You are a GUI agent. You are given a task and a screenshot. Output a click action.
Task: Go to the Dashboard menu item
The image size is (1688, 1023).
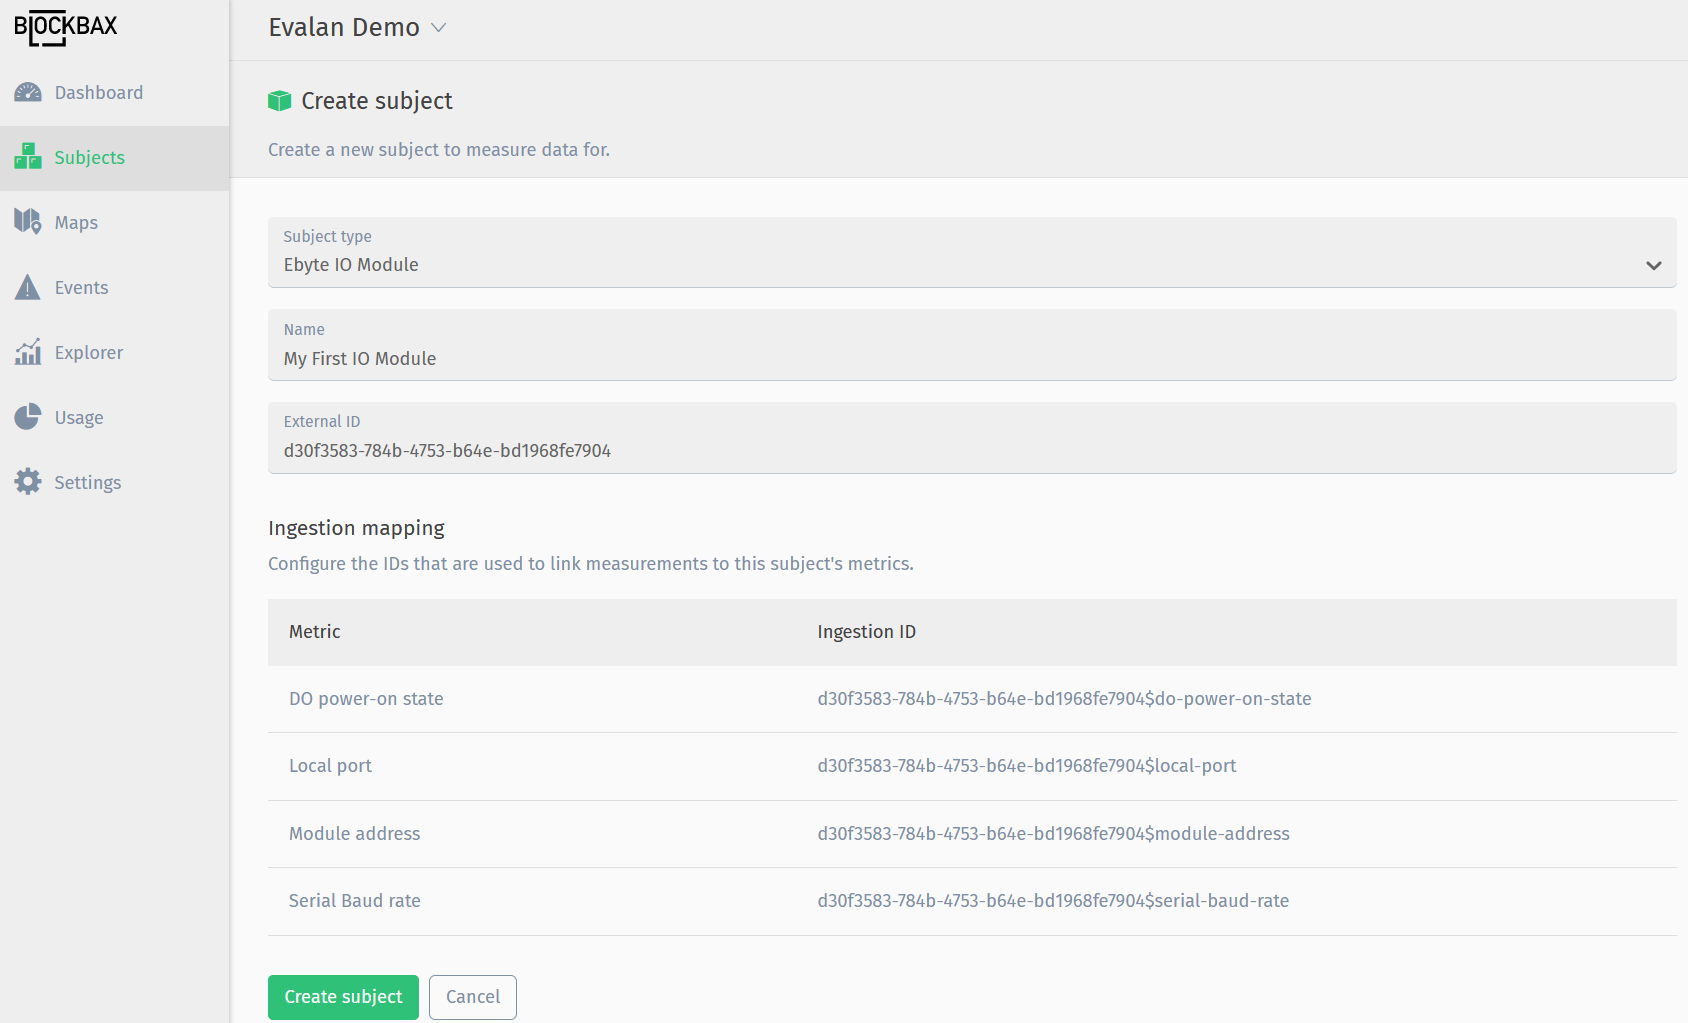[98, 93]
